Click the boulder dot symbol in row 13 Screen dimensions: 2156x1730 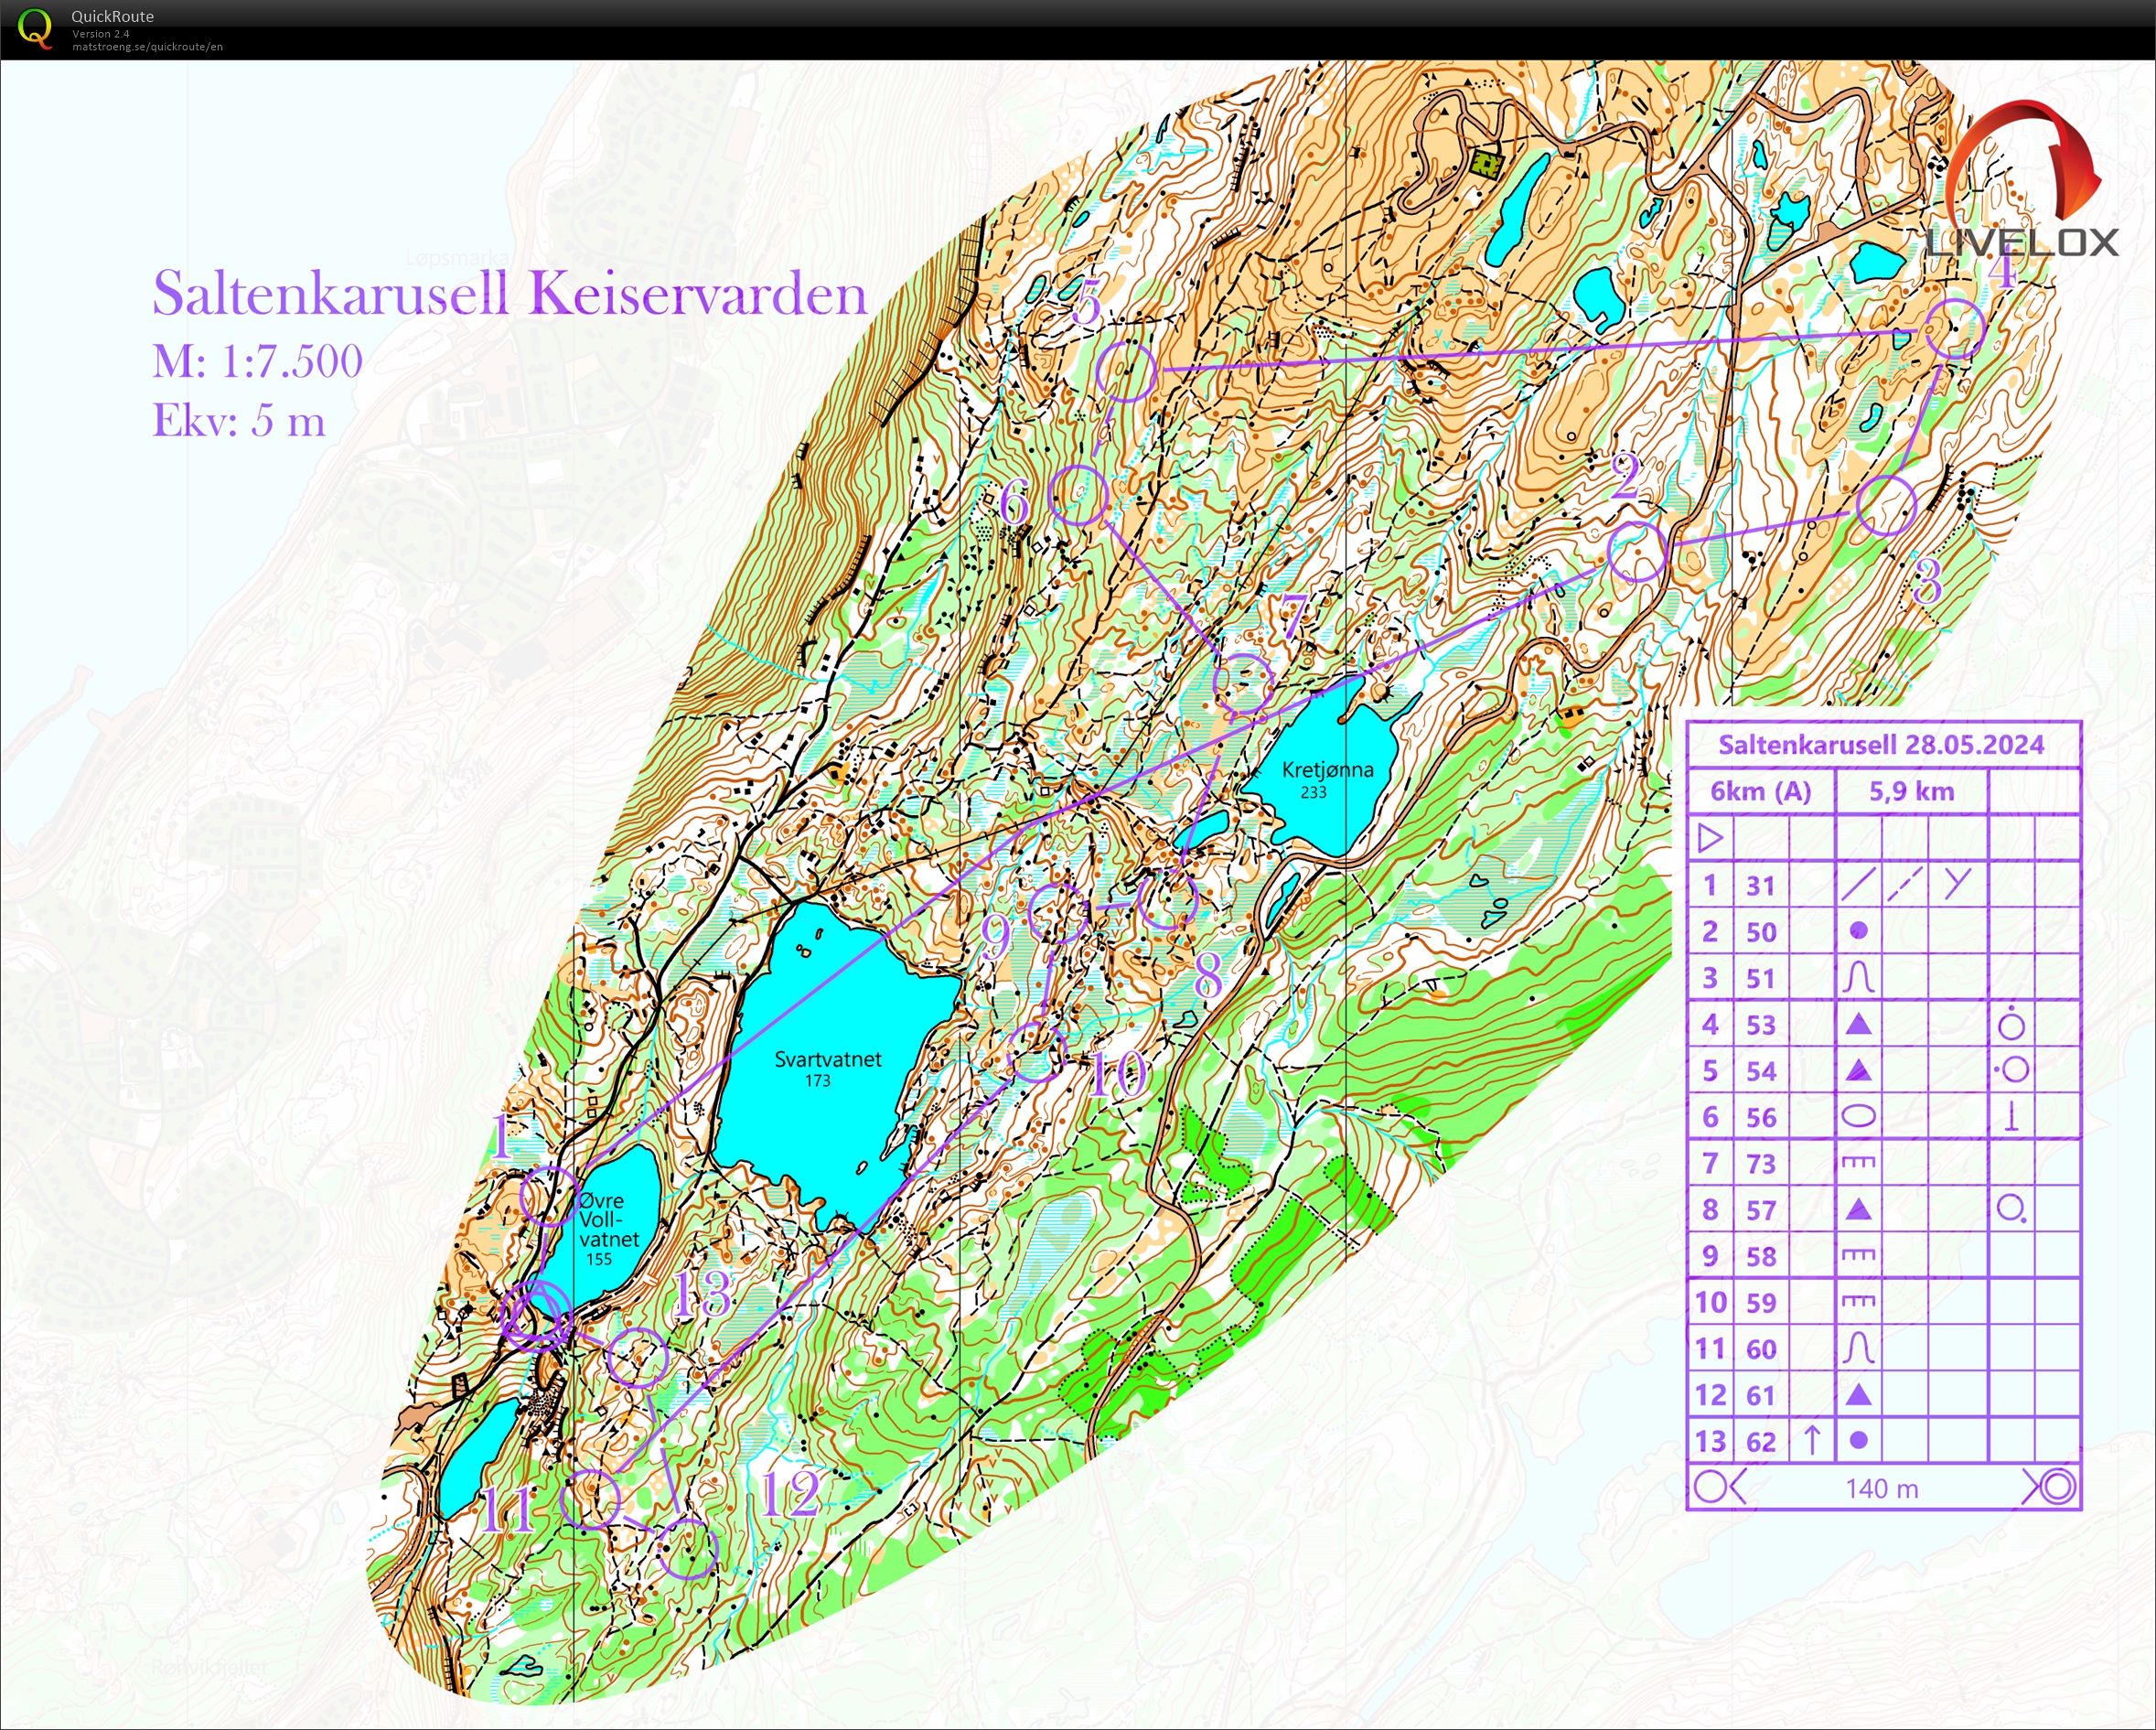pos(1858,1441)
